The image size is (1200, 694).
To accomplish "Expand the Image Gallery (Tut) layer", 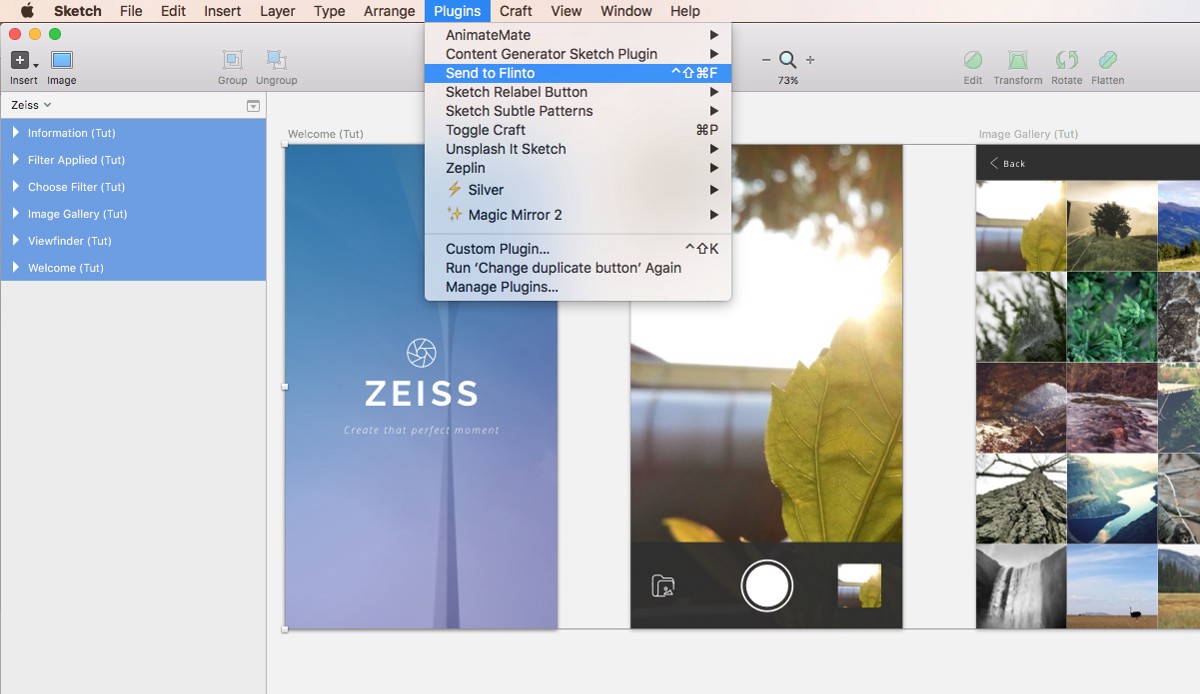I will point(16,214).
